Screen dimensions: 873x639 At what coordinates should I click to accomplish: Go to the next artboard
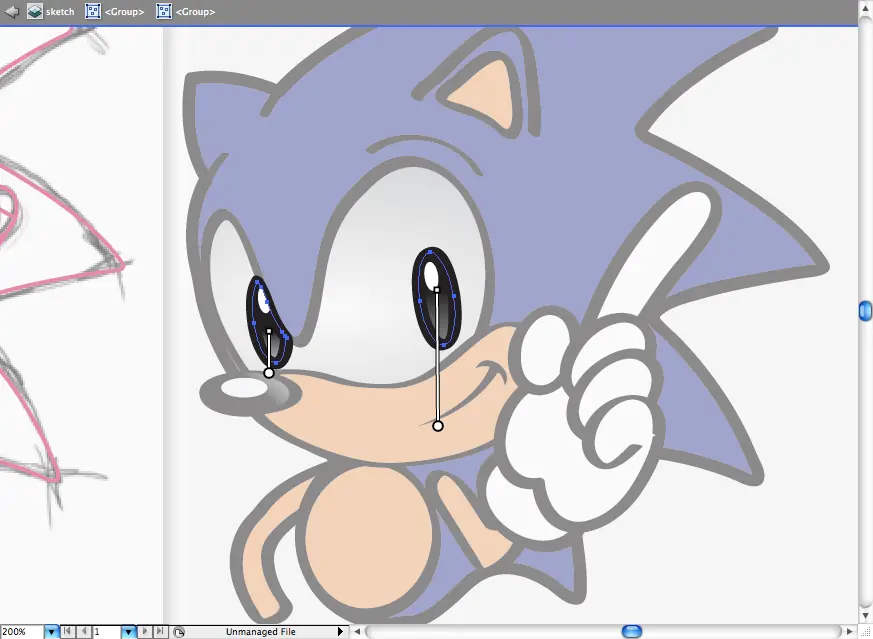point(145,632)
